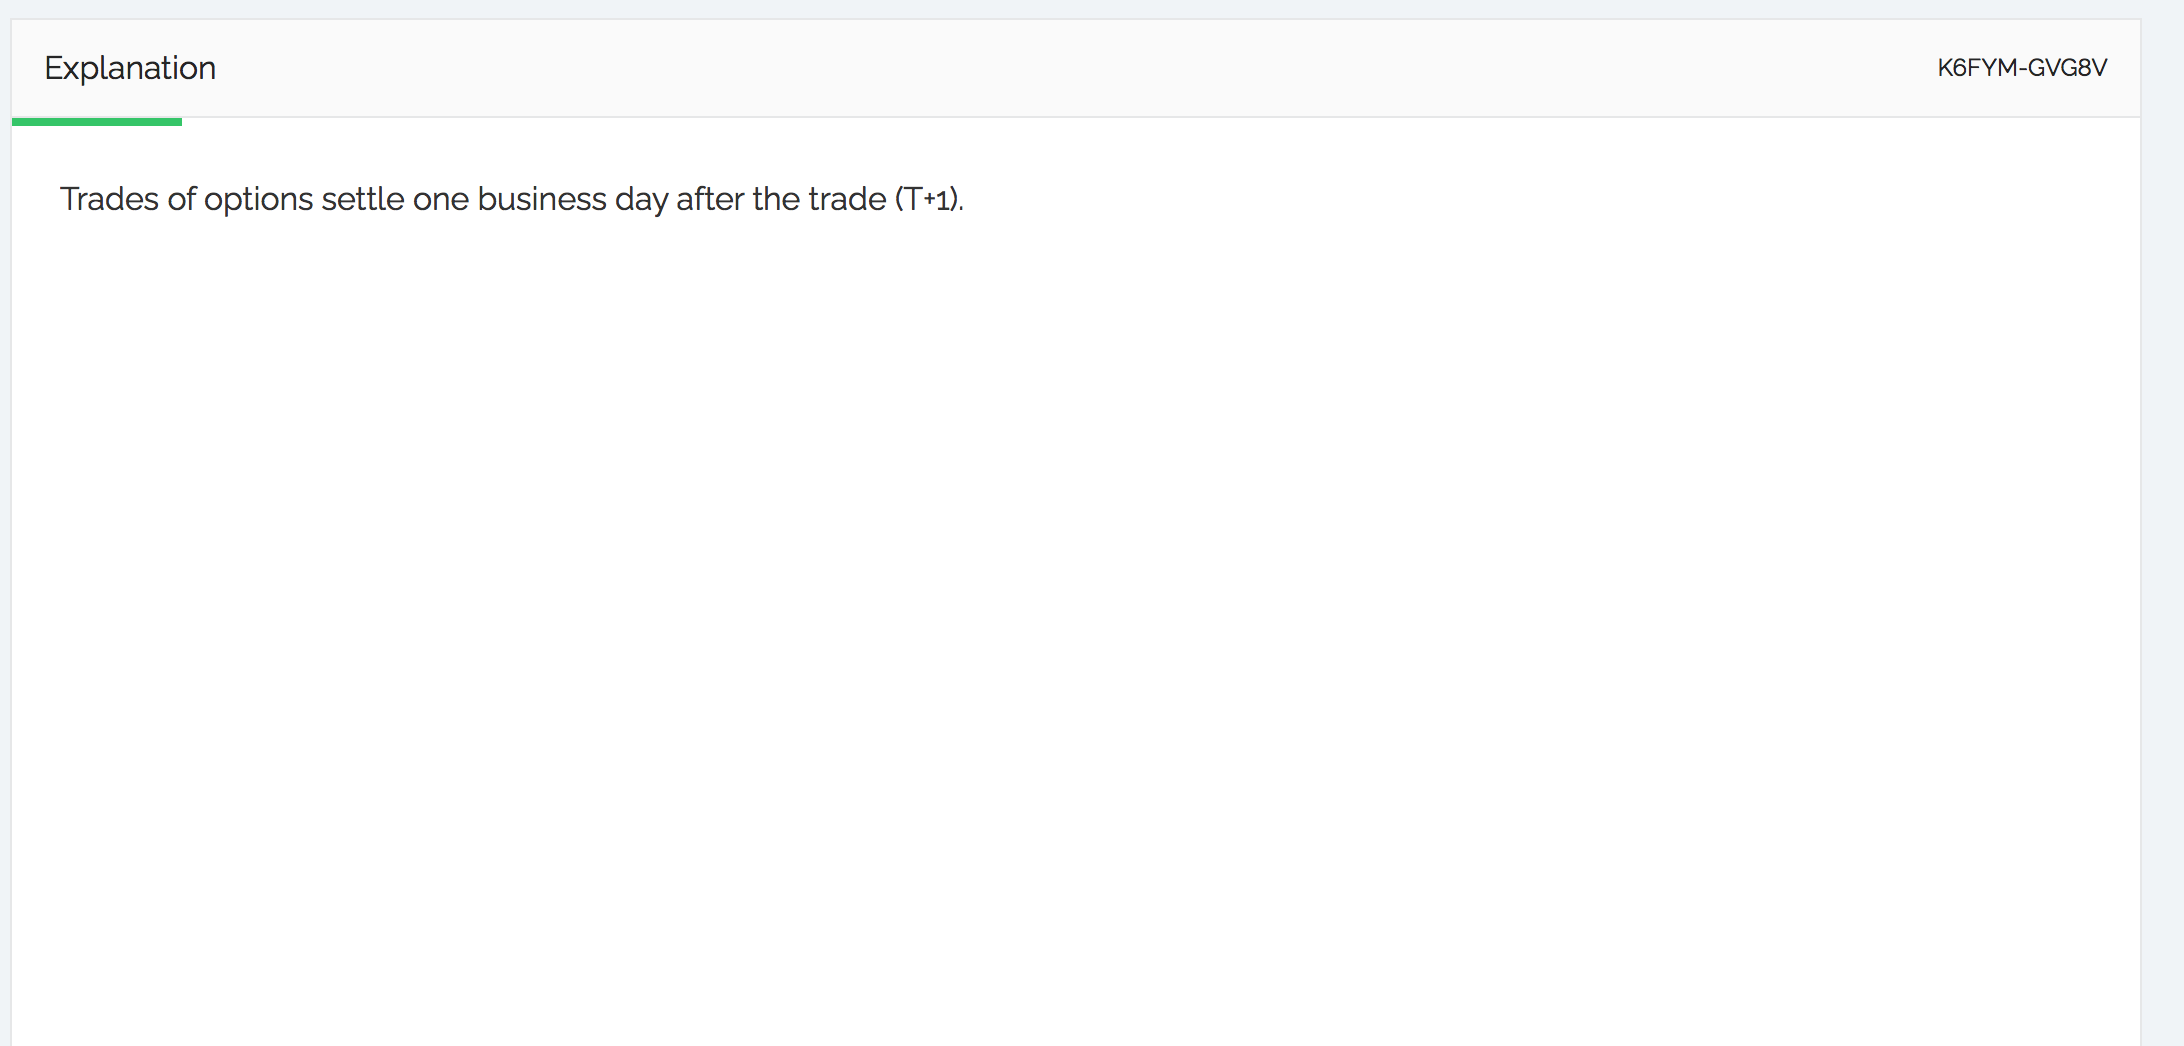Click the explanation sentence about options settlement
Viewport: 2184px width, 1046px height.
point(510,199)
